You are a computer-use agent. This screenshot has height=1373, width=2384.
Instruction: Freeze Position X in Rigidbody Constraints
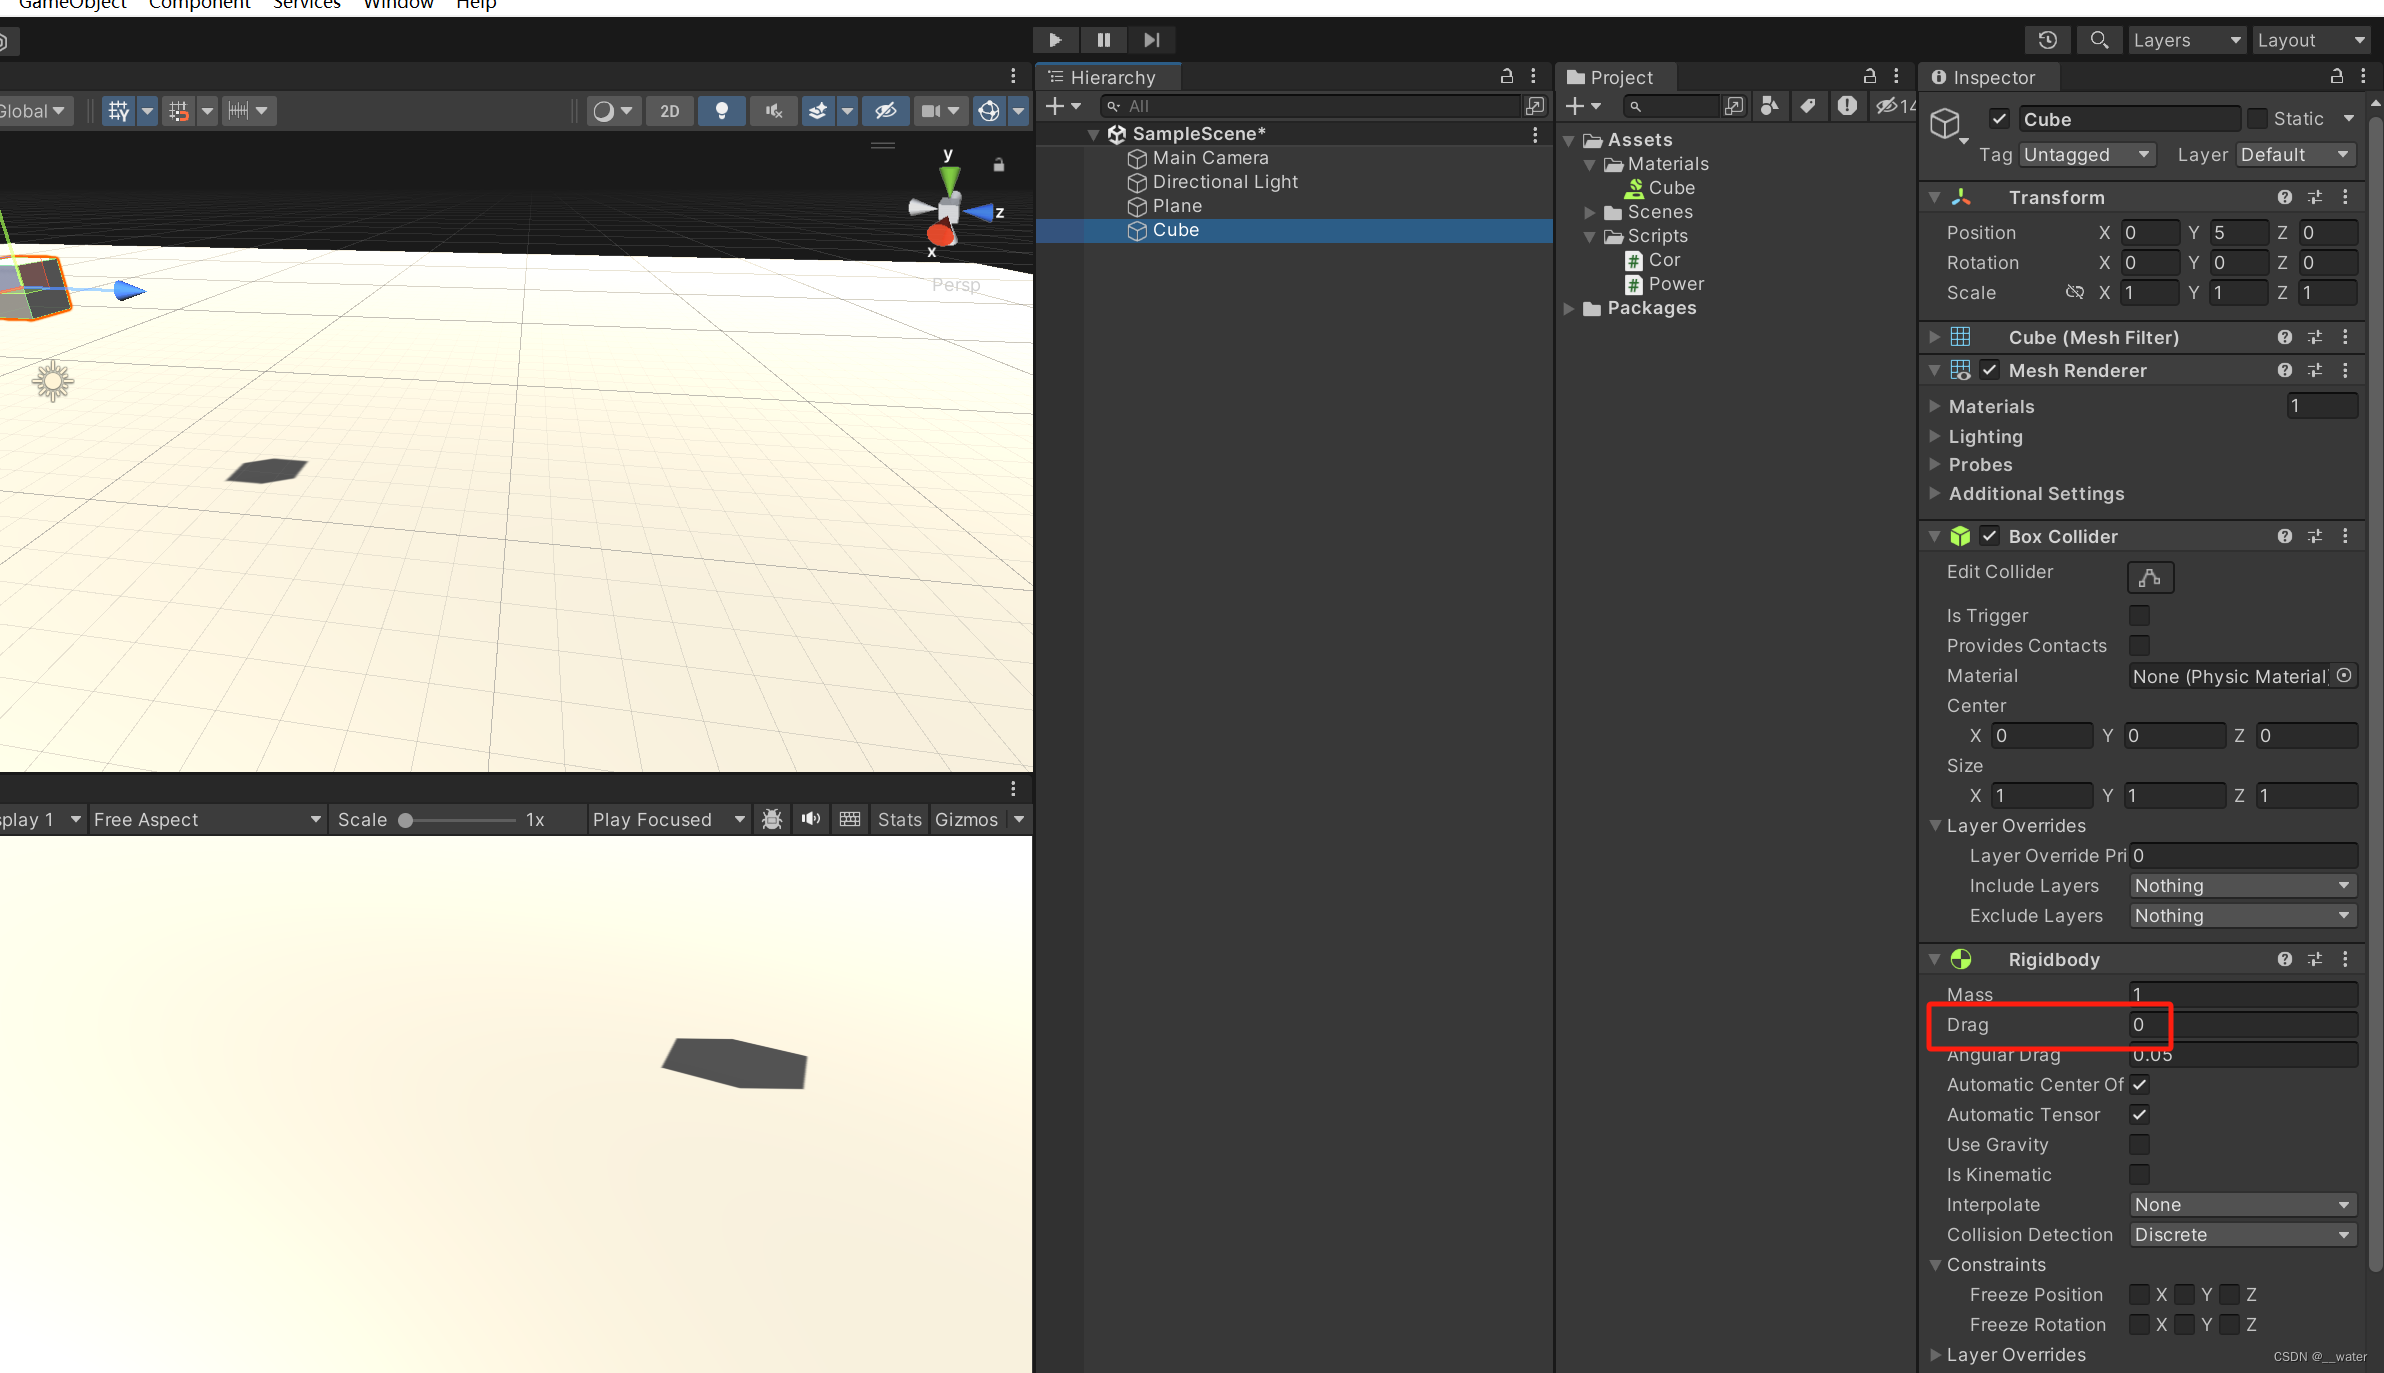pos(2141,1294)
